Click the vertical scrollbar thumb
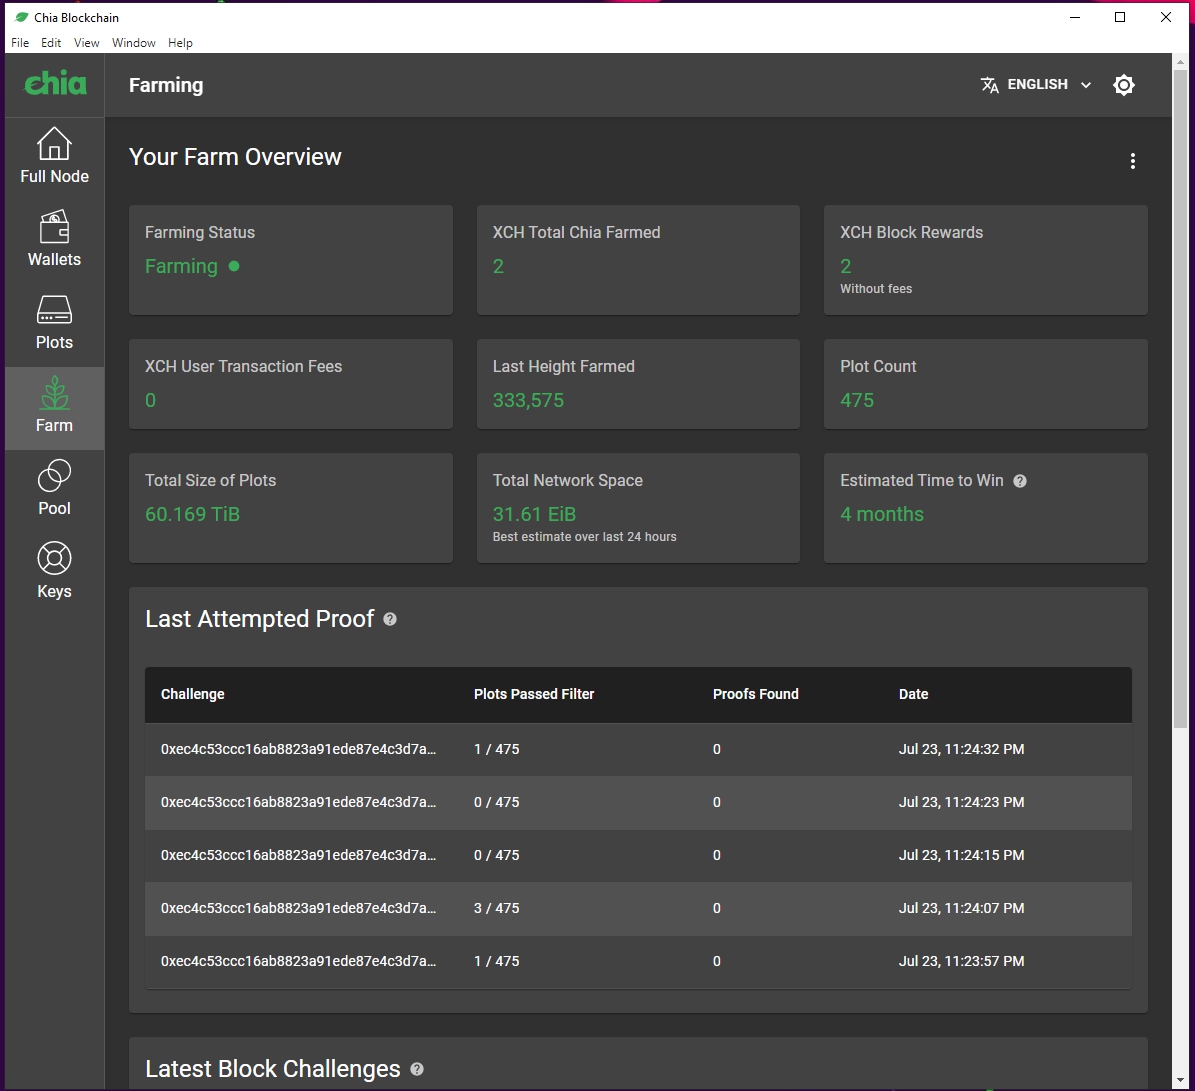Image resolution: width=1195 pixels, height=1091 pixels. click(x=1180, y=398)
